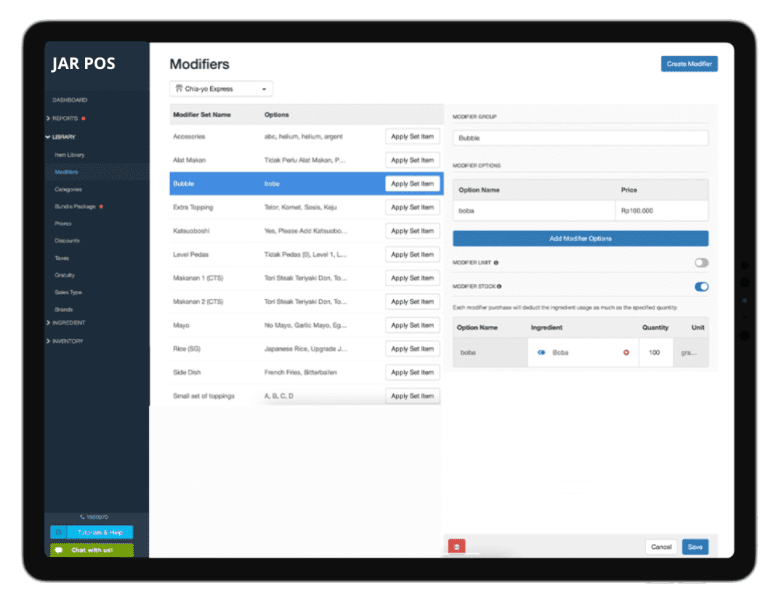
Task: Click the store icon in the outlet selector
Action: (179, 89)
